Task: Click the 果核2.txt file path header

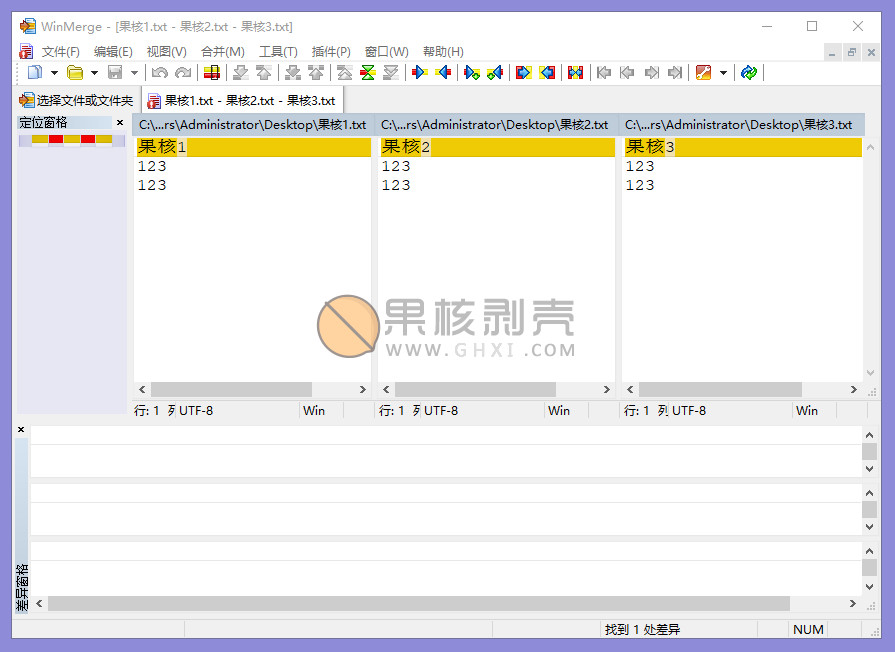Action: click(494, 125)
